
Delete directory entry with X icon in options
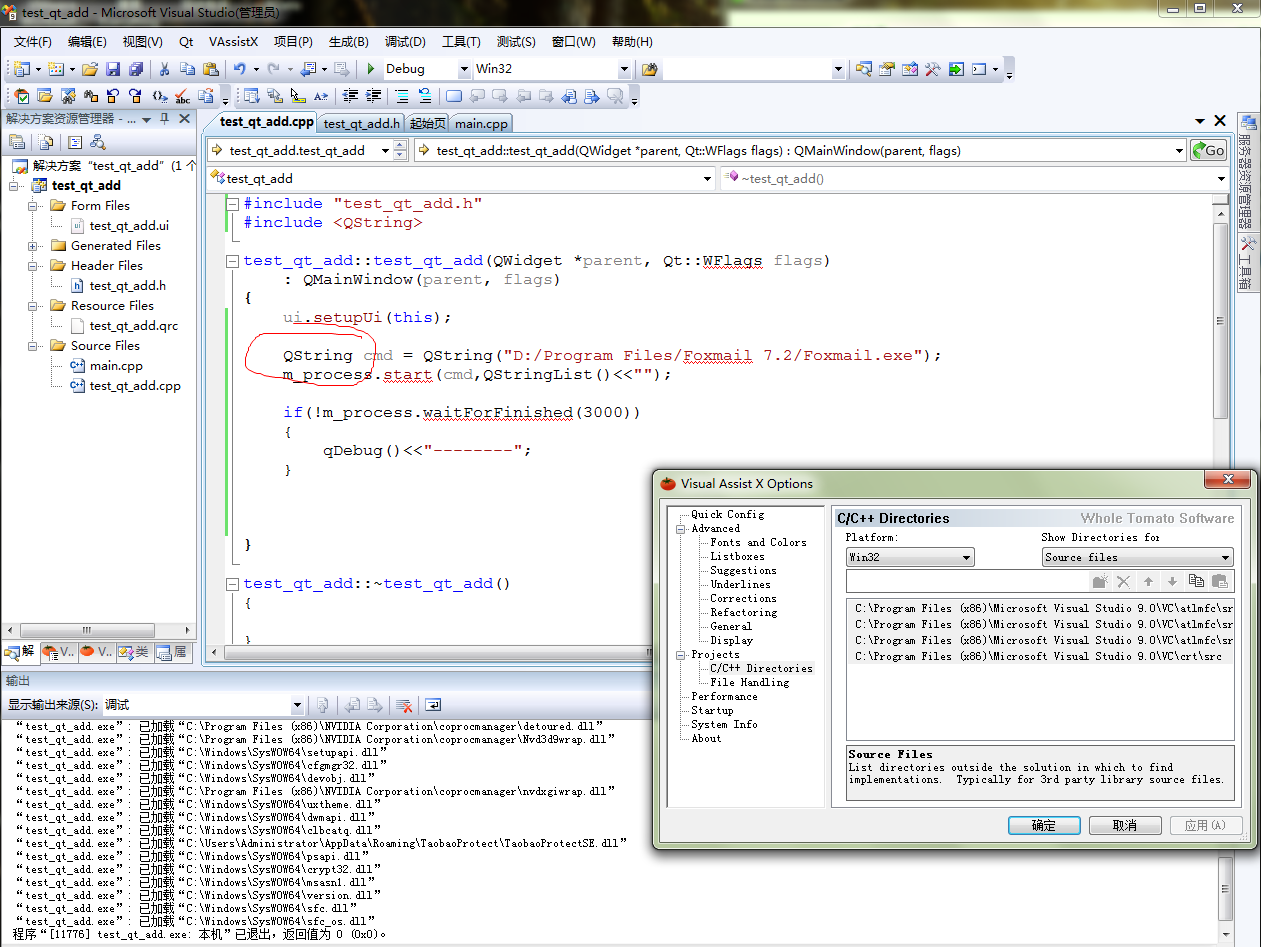[x=1124, y=581]
